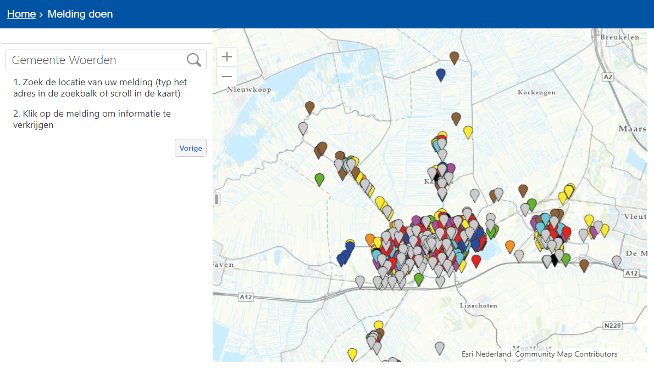The height and width of the screenshot is (372, 654).
Task: Zoom in the map with plus button
Action: (227, 57)
